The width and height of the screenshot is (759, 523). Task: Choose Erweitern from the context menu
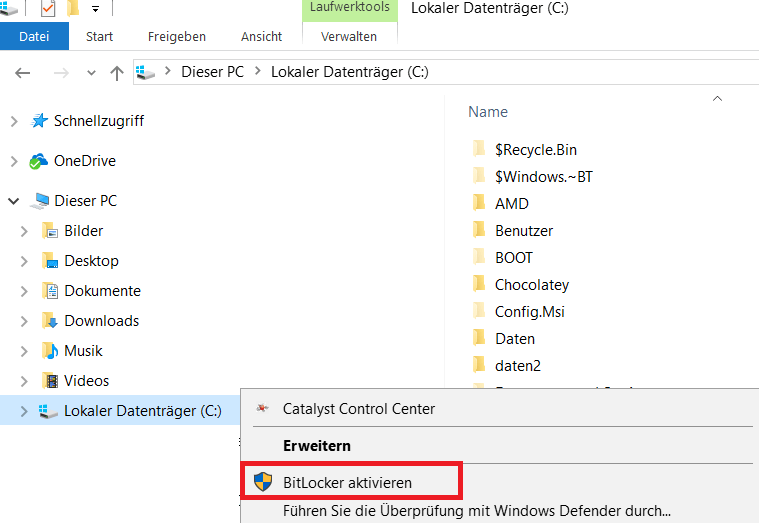(316, 445)
